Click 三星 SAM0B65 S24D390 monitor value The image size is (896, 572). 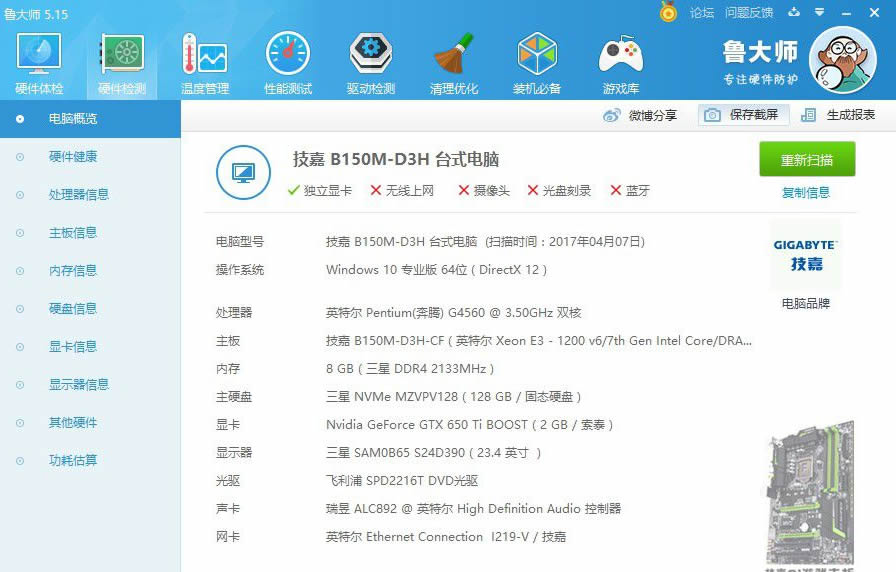[x=433, y=453]
